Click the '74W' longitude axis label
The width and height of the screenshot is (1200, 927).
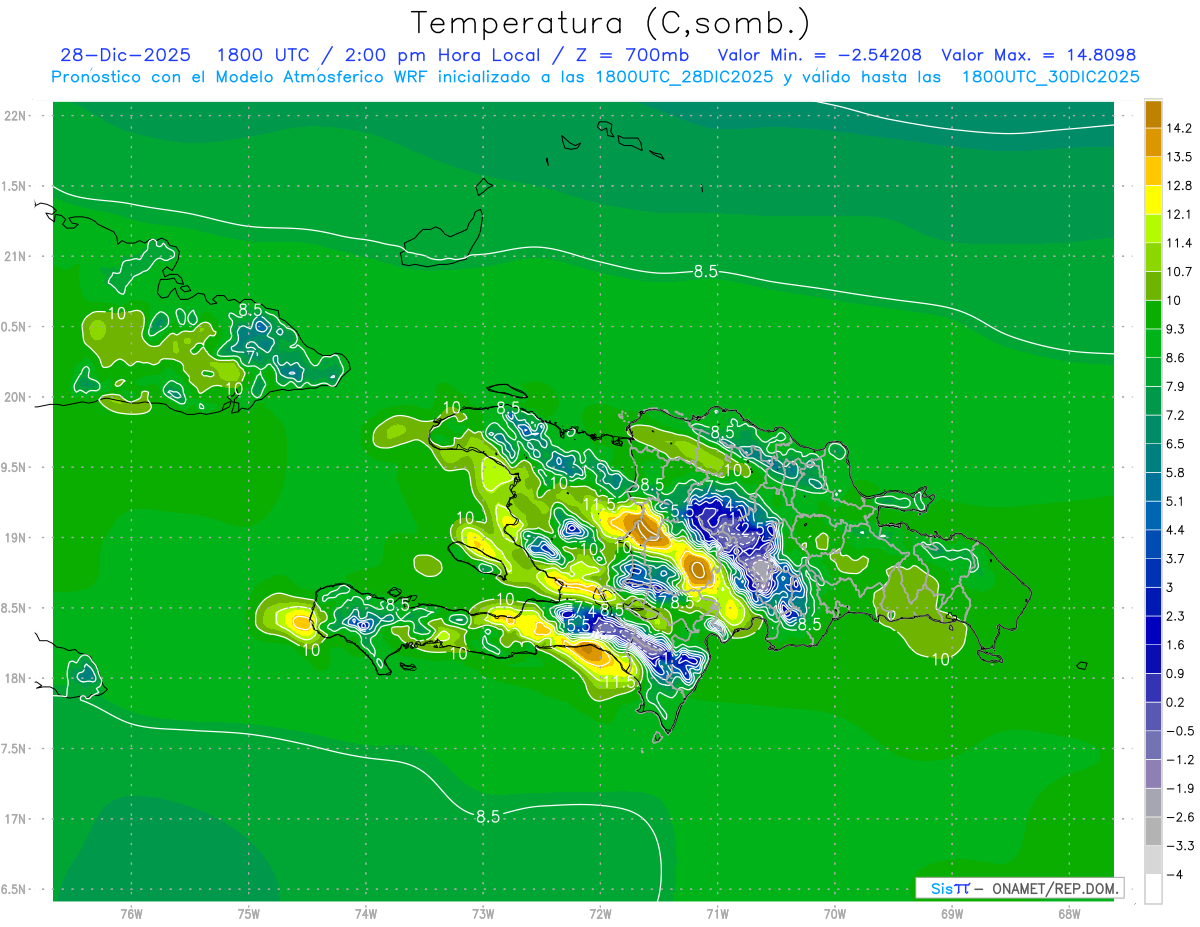366,913
